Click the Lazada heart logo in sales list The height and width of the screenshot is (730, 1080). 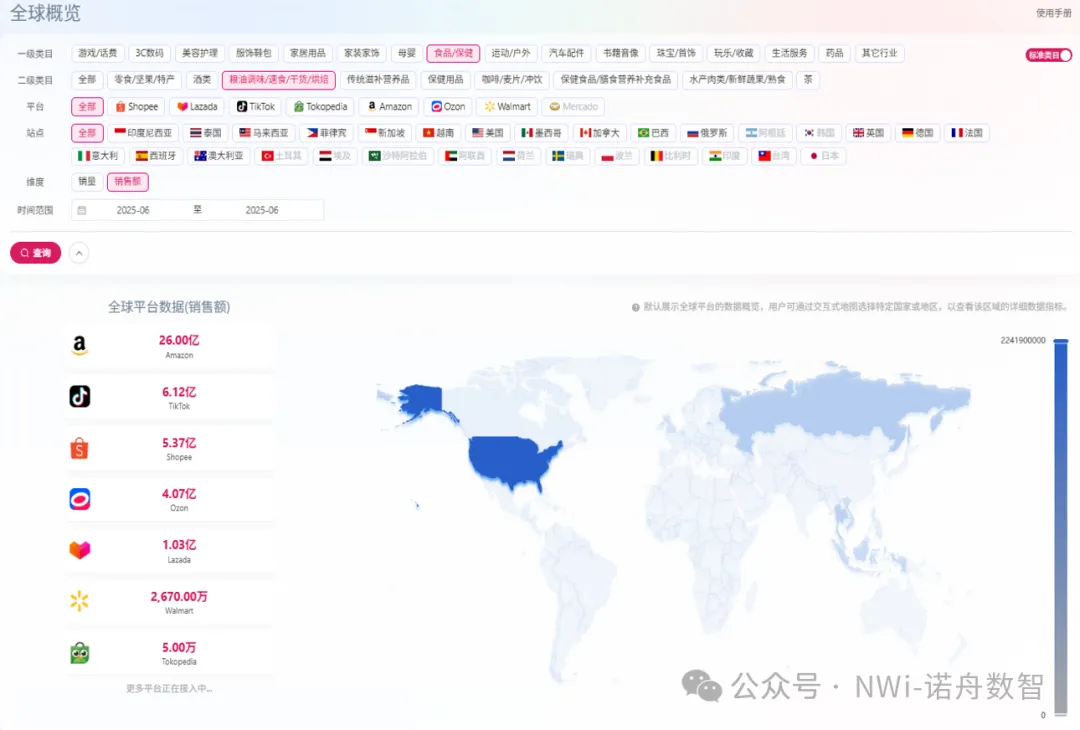point(80,550)
